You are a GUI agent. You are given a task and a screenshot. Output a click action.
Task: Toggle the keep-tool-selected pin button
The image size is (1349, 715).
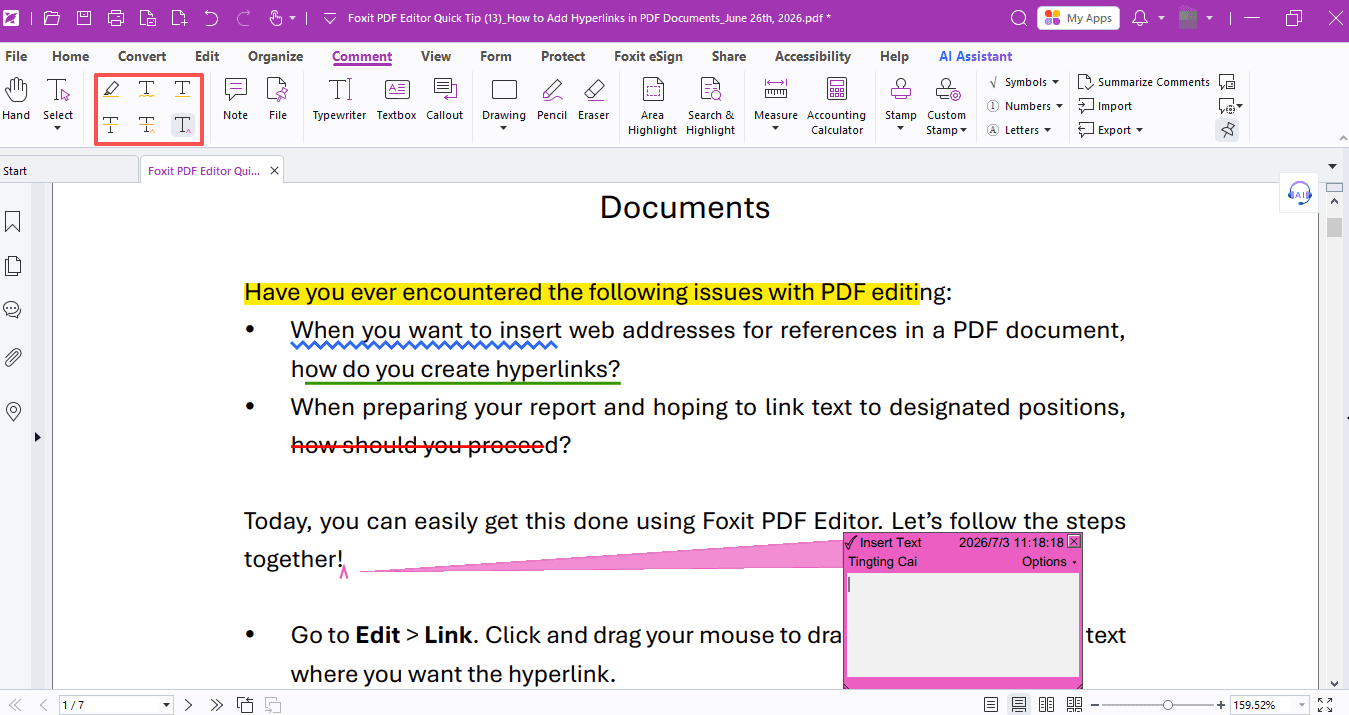1228,130
